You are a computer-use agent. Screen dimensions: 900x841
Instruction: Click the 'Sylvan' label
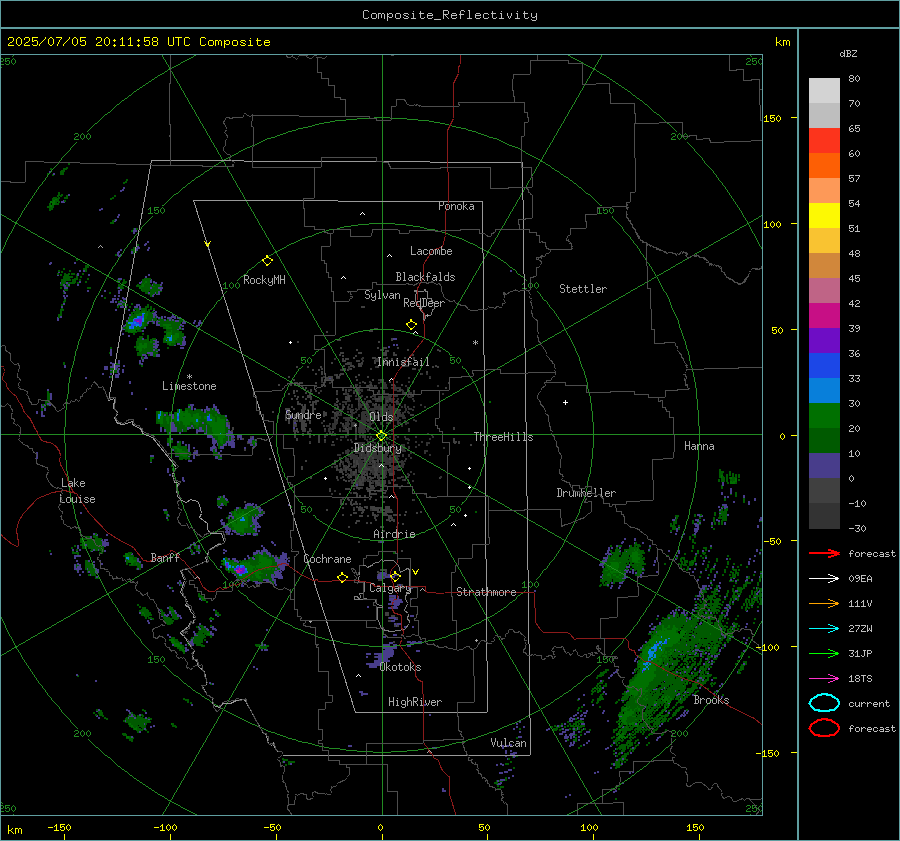point(382,295)
